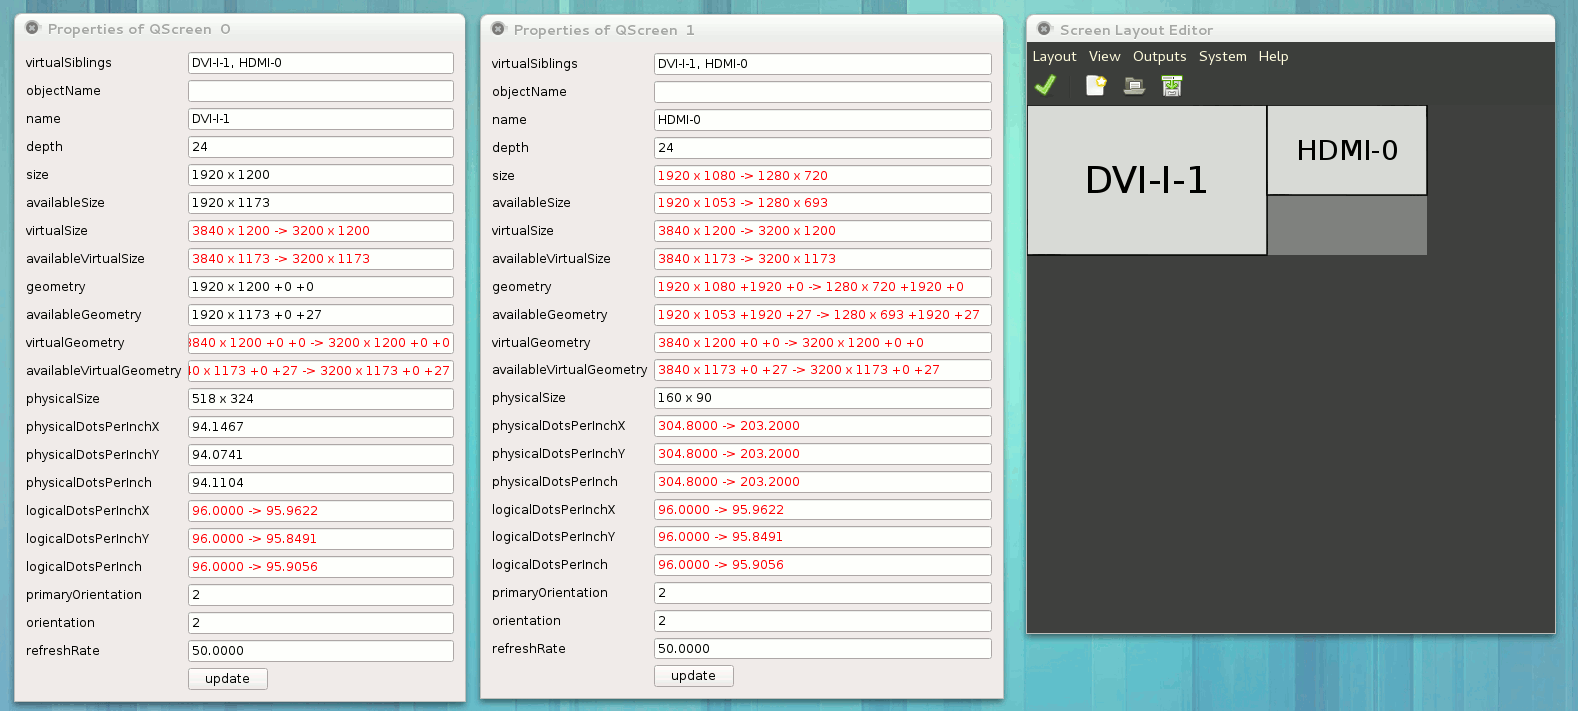
Task: Create a new layout via the toolbar
Action: click(1096, 86)
